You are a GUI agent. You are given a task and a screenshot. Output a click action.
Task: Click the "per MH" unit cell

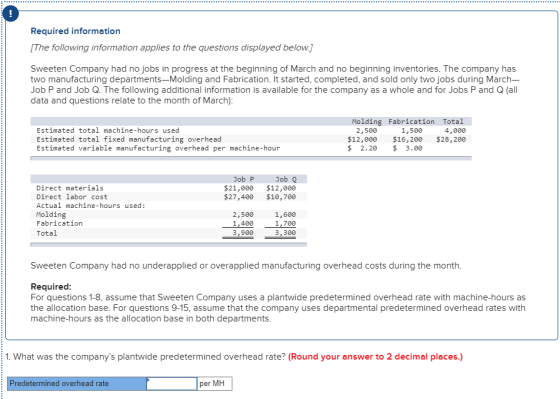tap(214, 383)
